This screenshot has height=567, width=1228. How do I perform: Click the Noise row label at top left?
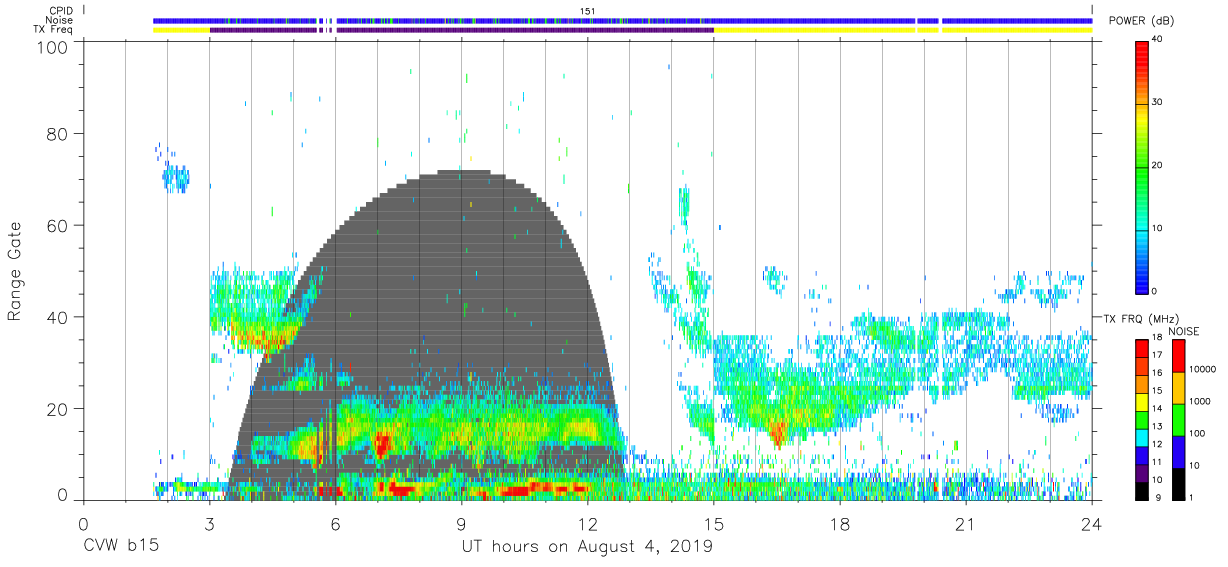[x=61, y=20]
